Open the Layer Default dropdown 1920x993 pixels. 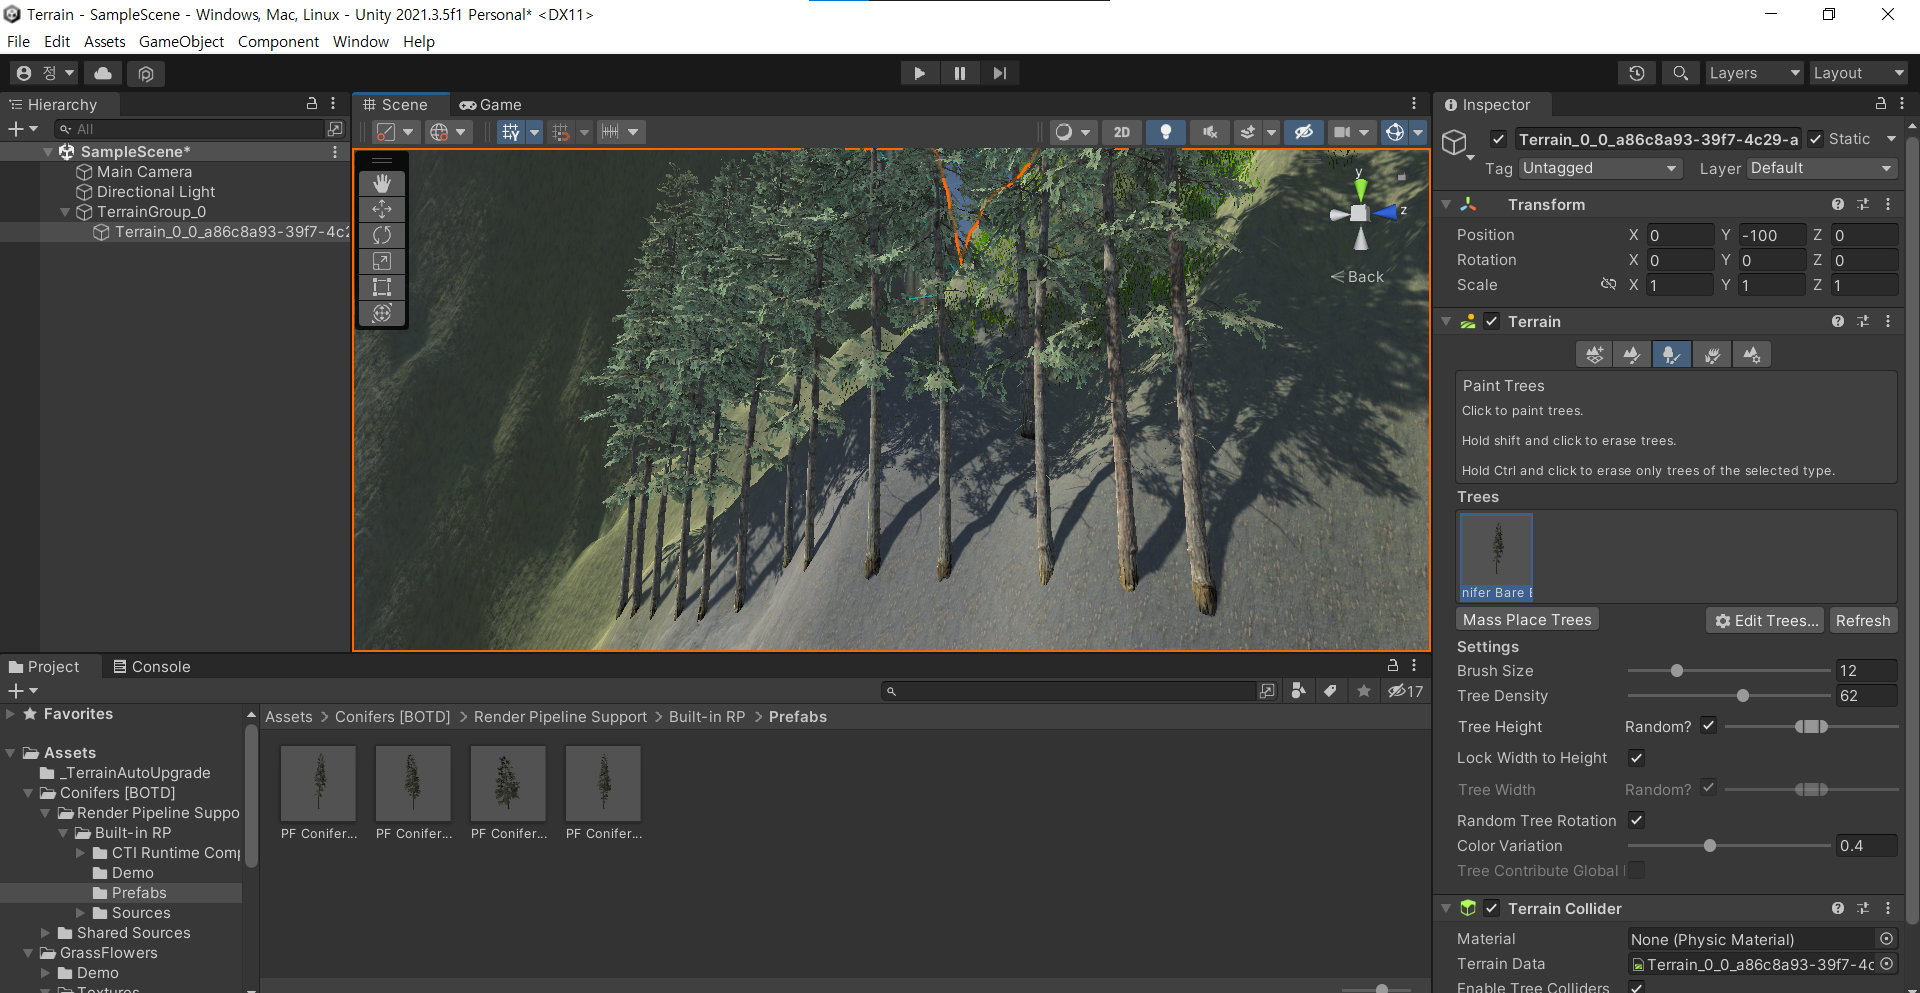tap(1821, 168)
